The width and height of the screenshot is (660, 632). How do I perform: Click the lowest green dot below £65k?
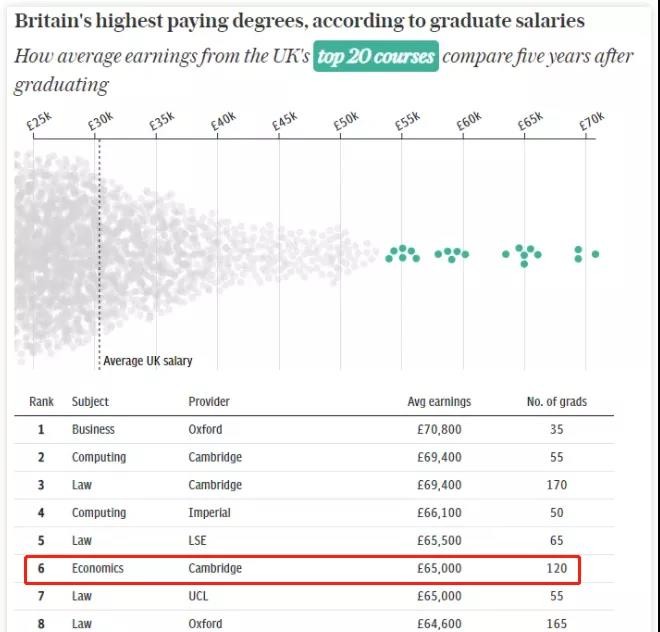pyautogui.click(x=524, y=264)
